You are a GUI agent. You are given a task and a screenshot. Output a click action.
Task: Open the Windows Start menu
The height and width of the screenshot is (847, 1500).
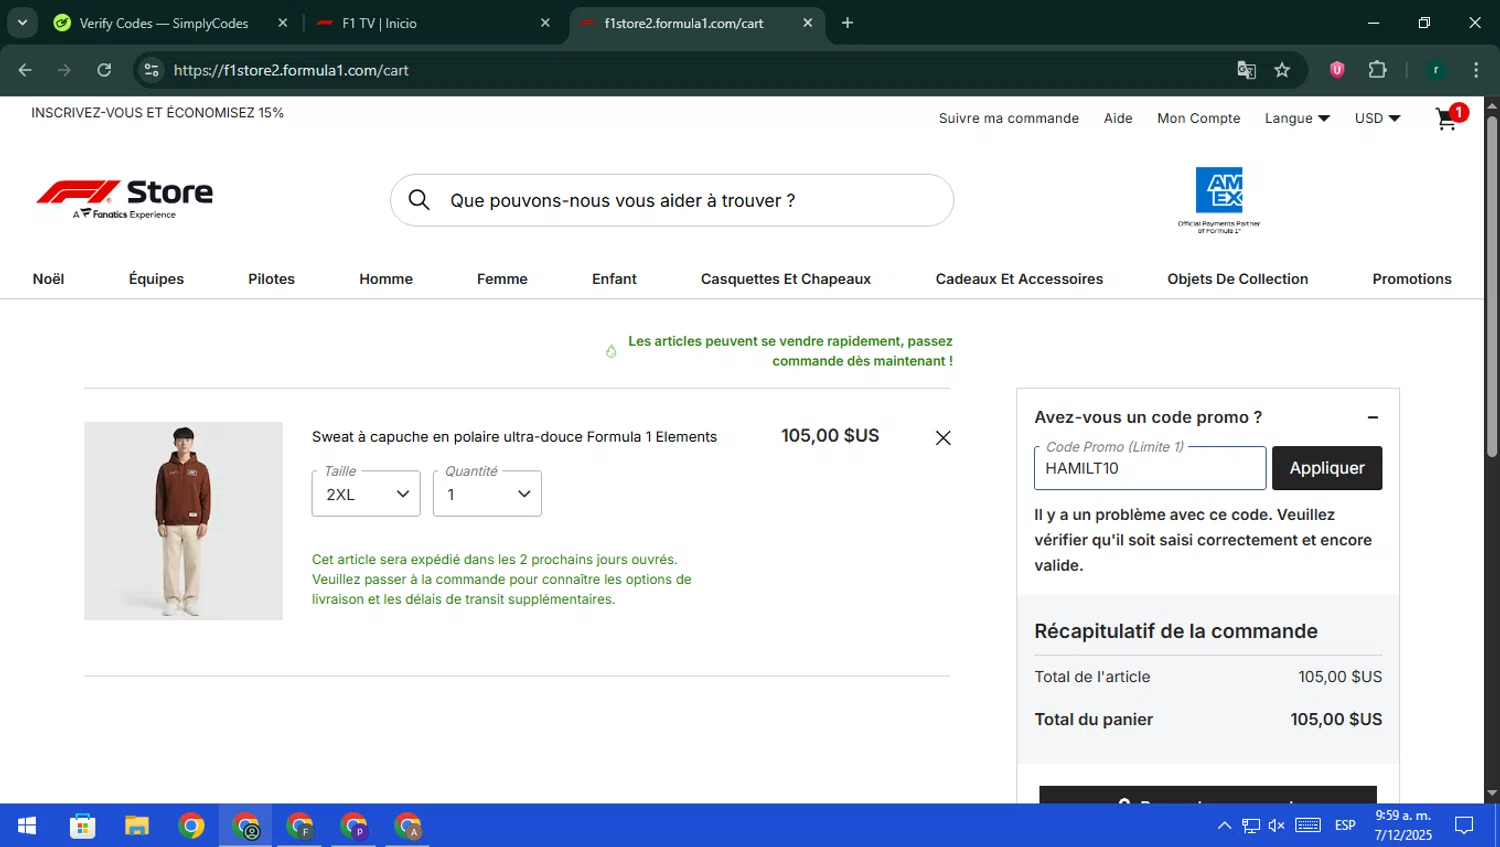coord(27,826)
